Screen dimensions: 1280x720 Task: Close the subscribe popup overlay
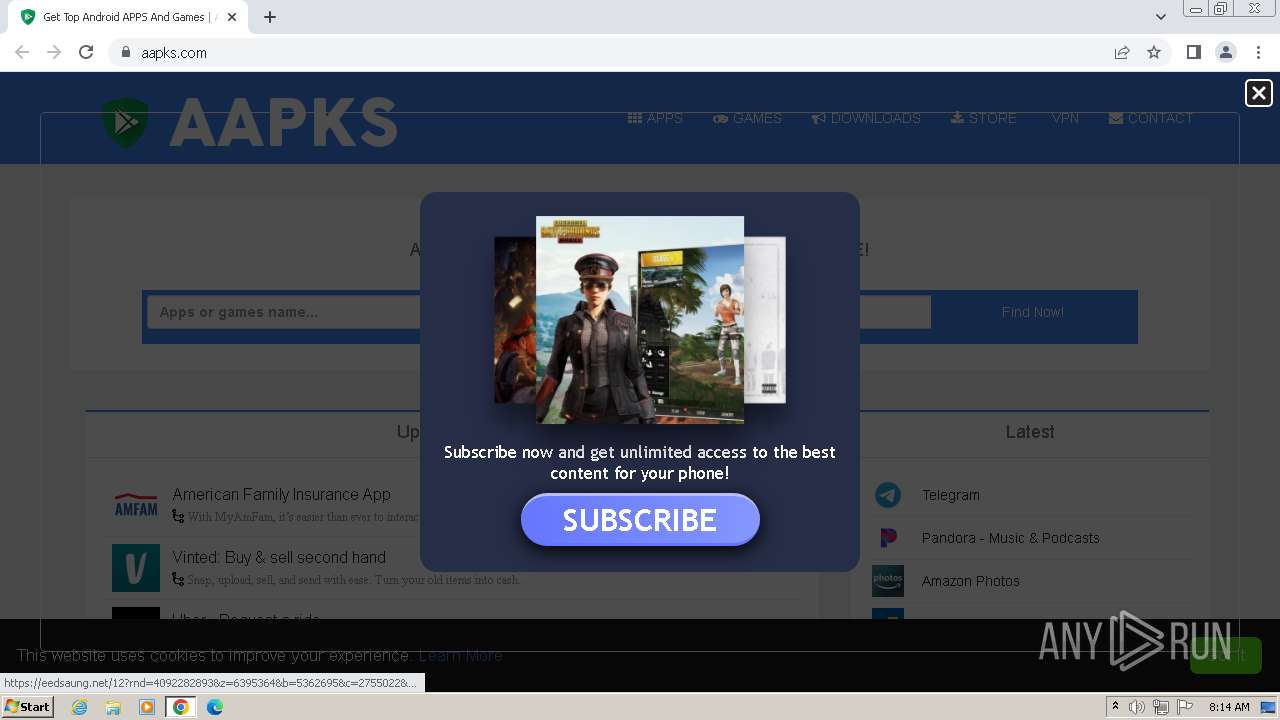pos(1258,93)
